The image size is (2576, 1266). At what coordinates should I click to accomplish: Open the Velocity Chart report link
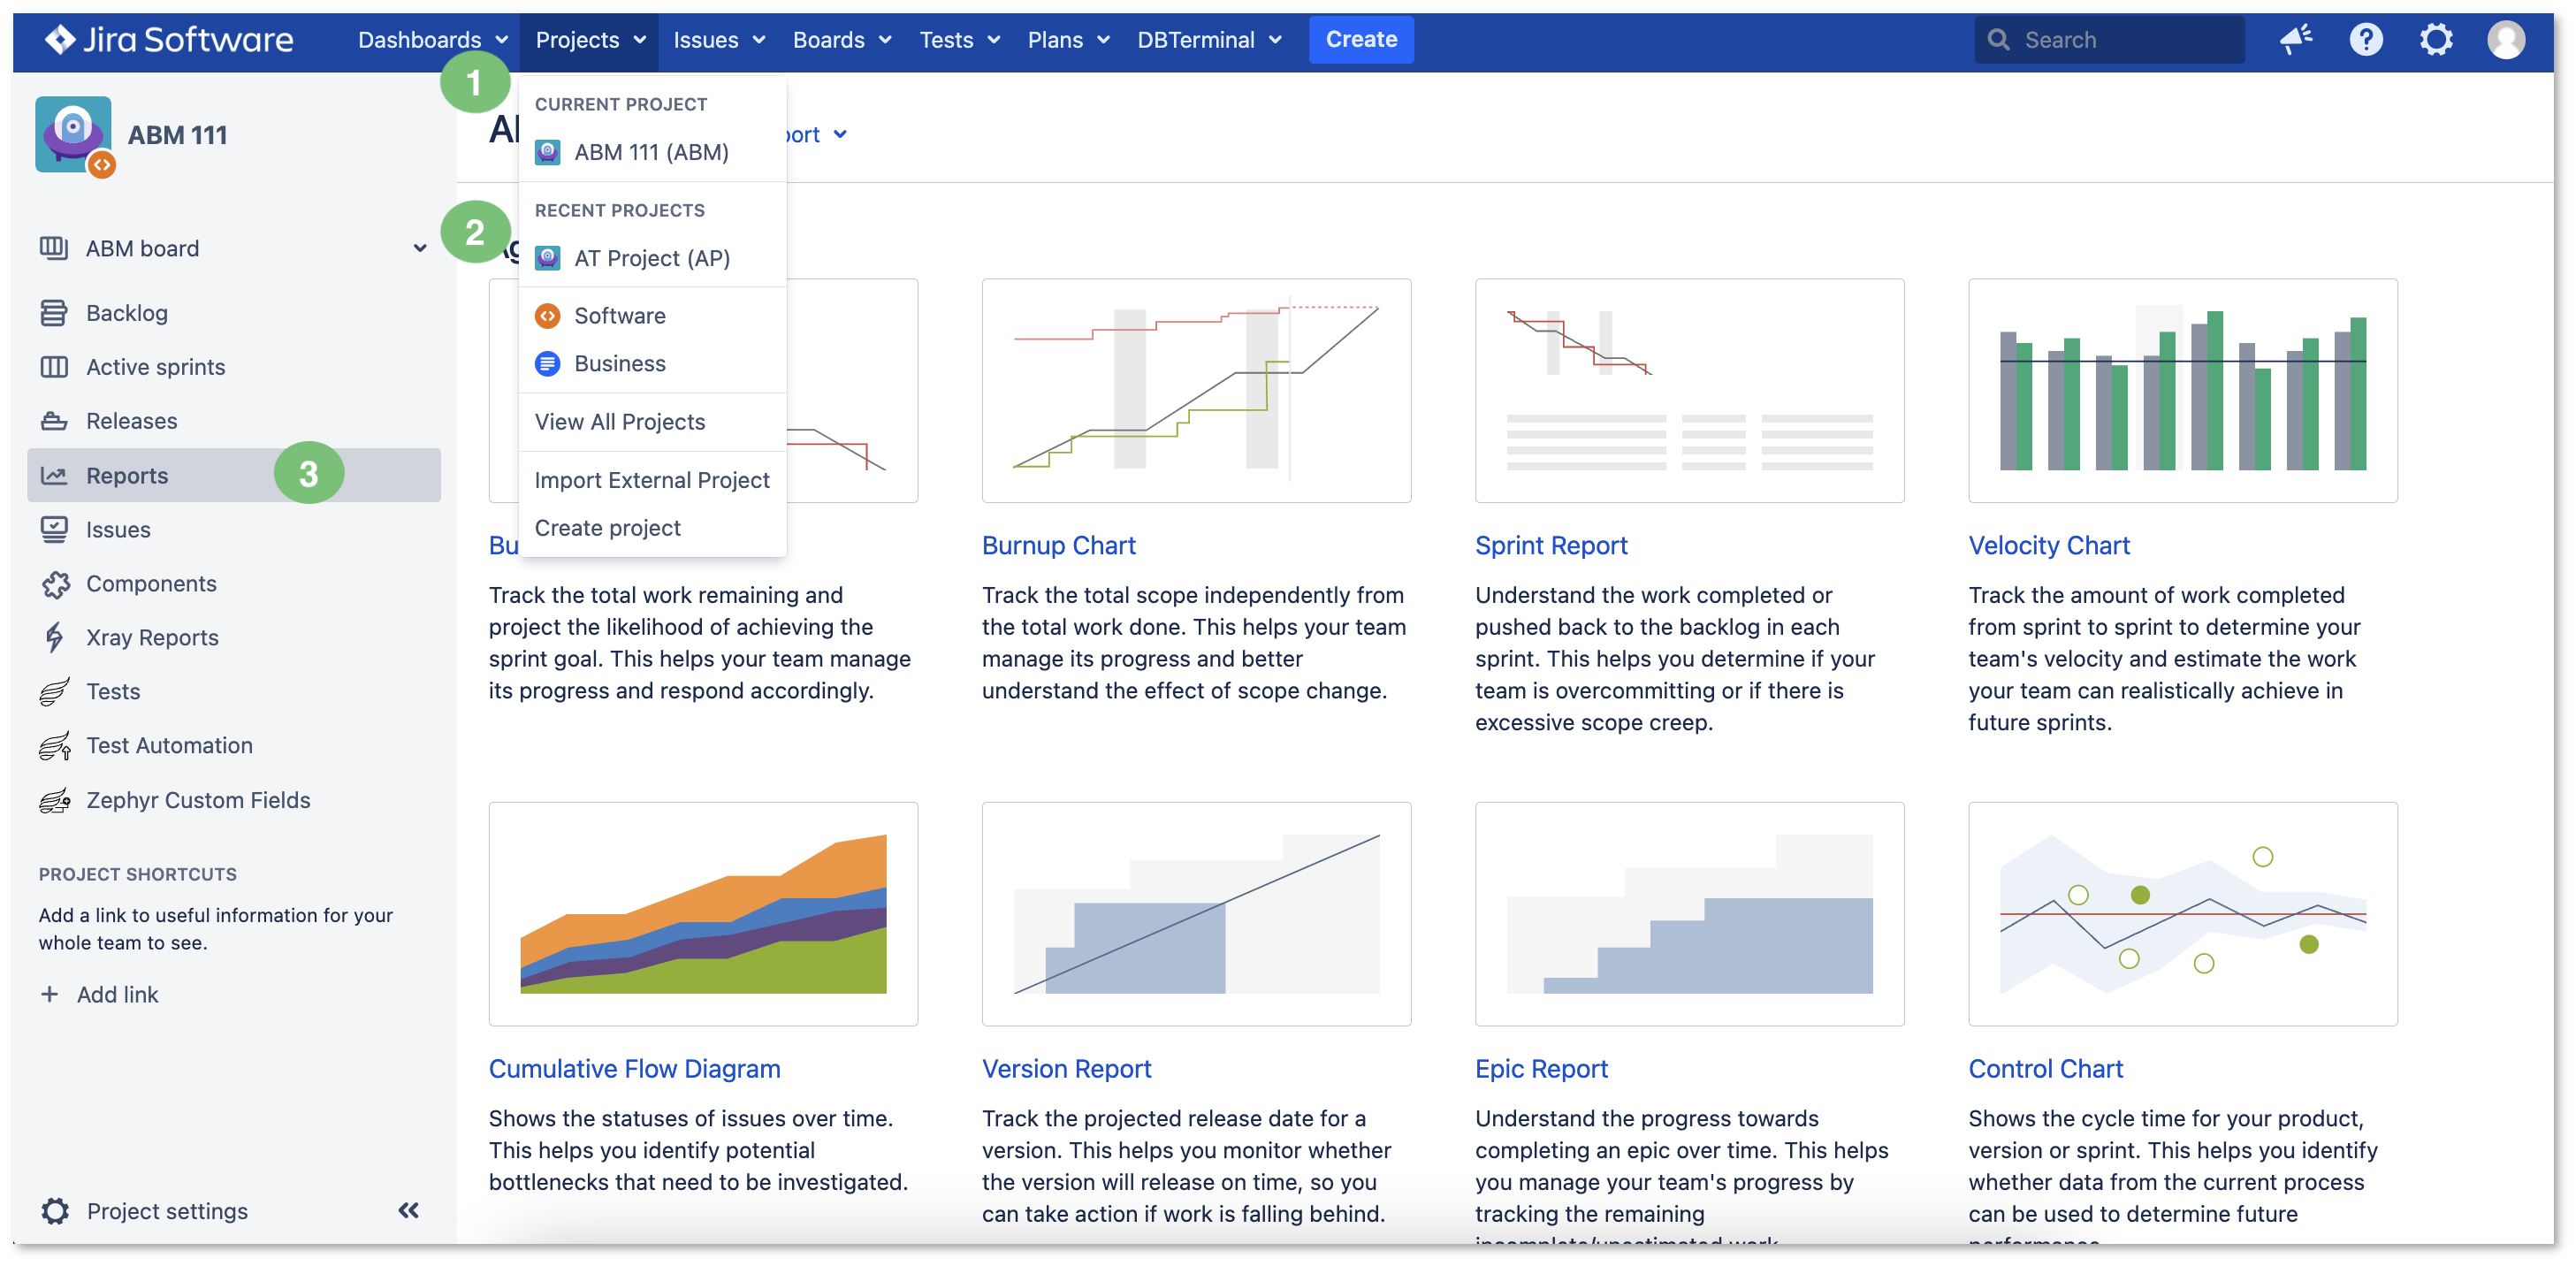tap(2049, 545)
